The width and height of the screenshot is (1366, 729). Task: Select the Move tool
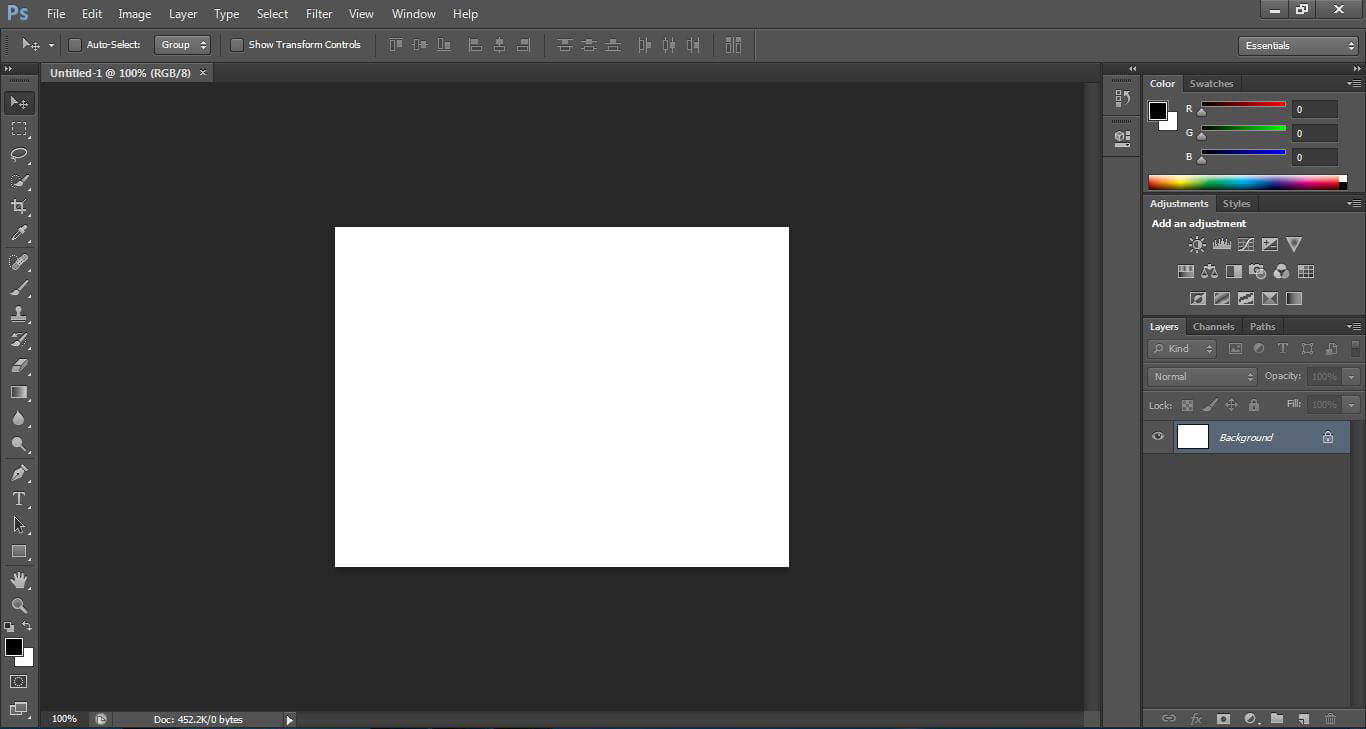tap(19, 102)
